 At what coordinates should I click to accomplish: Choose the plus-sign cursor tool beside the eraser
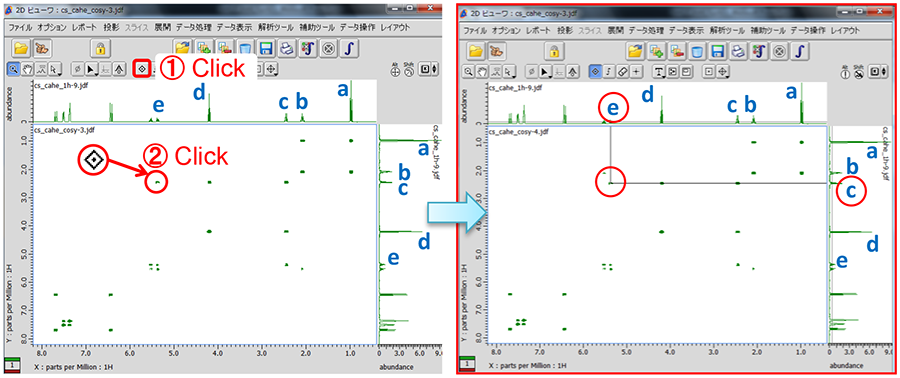637,71
